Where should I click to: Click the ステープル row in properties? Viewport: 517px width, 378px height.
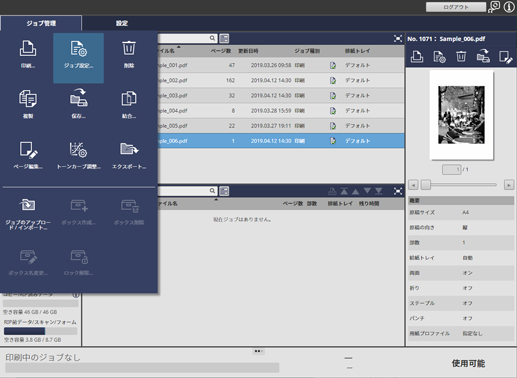click(461, 303)
